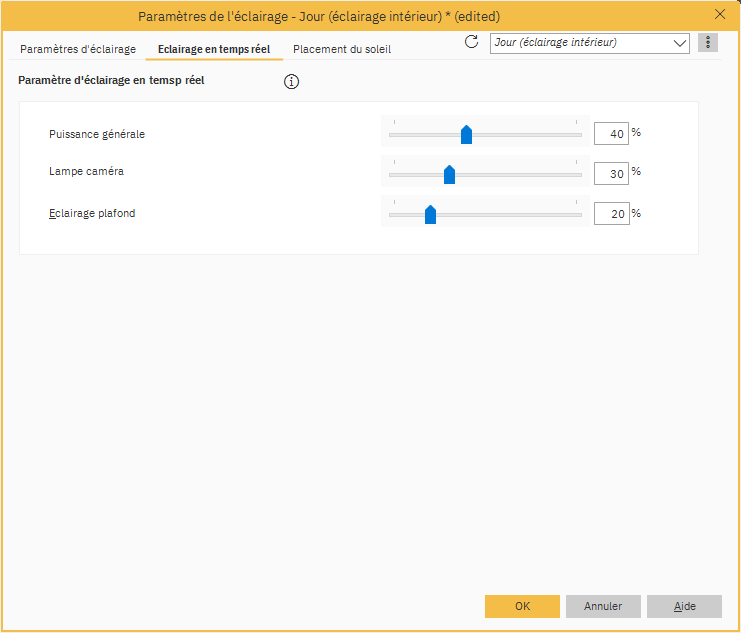Screen dimensions: 741x633
Task: Switch to the Paramètres d'éclairage tab
Action: tap(78, 49)
